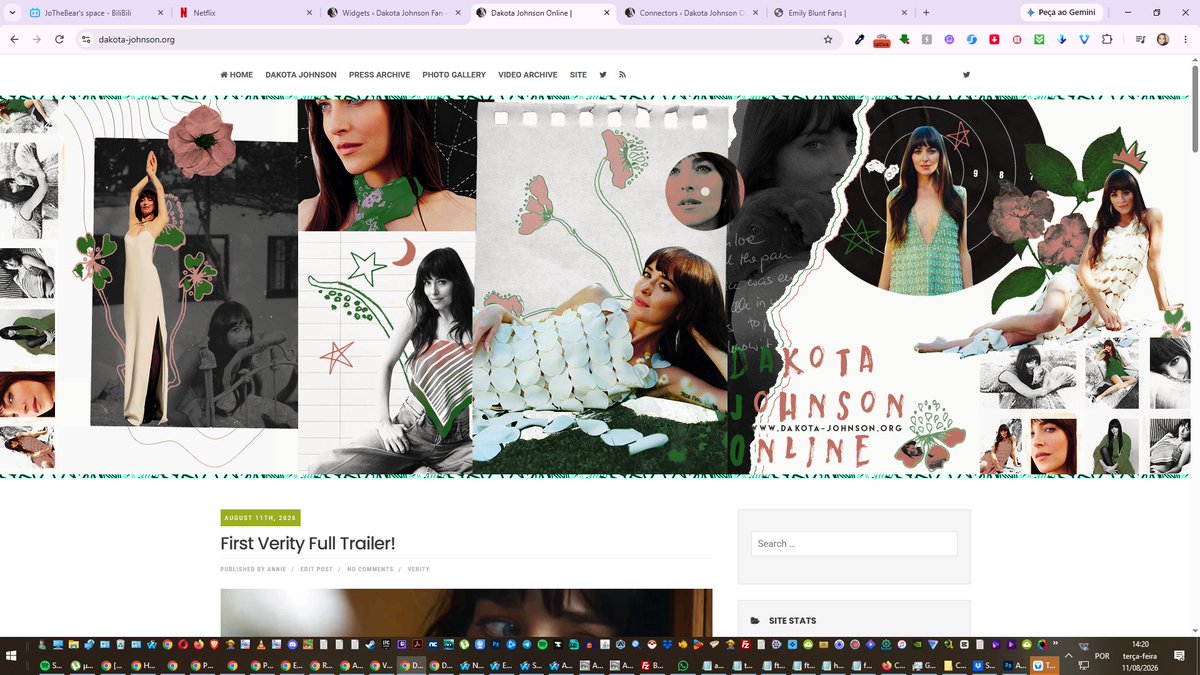
Task: Switch to the Connectors Dakota Johnson tab
Action: 691,13
